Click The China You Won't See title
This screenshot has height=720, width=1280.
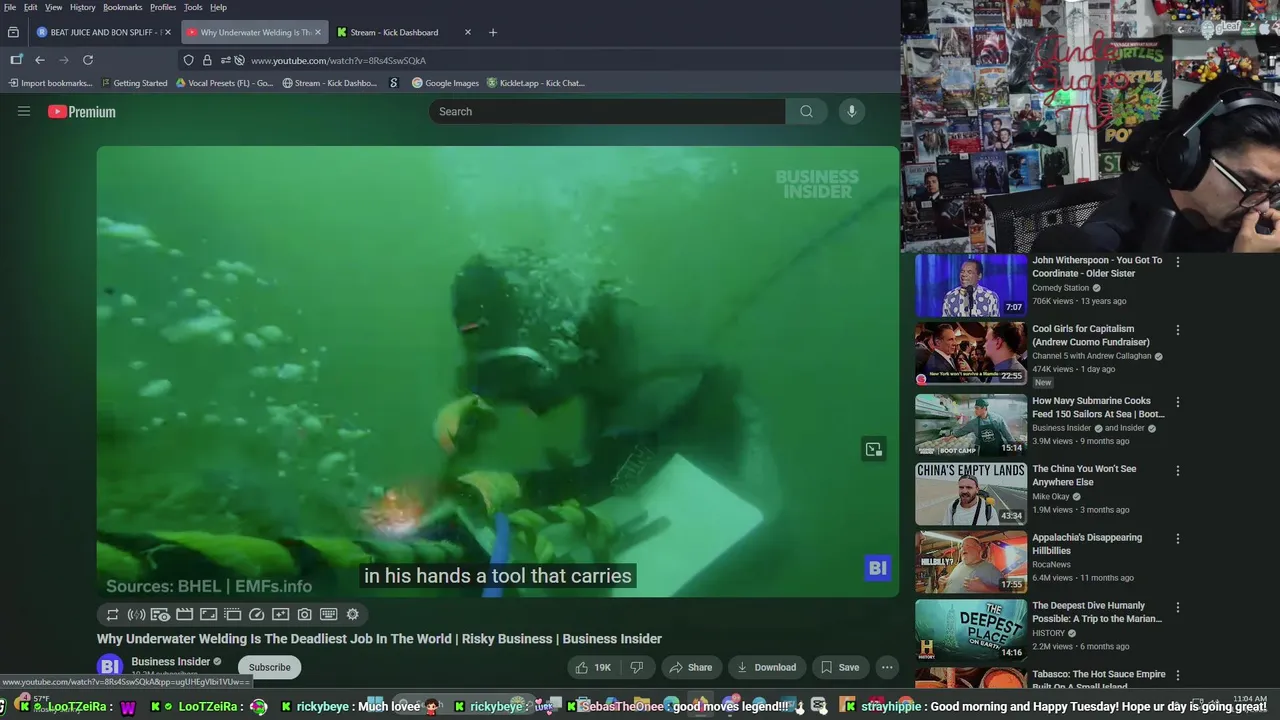point(1084,475)
